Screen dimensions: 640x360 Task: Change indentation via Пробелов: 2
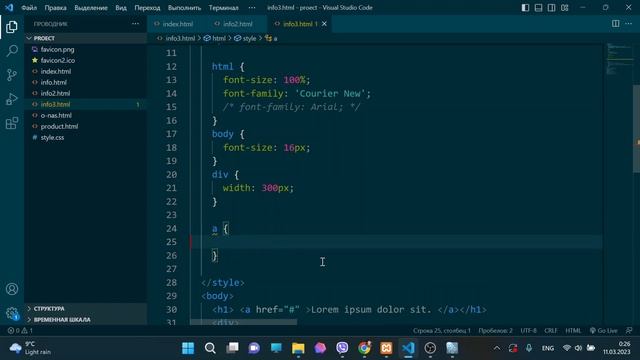tap(496, 331)
